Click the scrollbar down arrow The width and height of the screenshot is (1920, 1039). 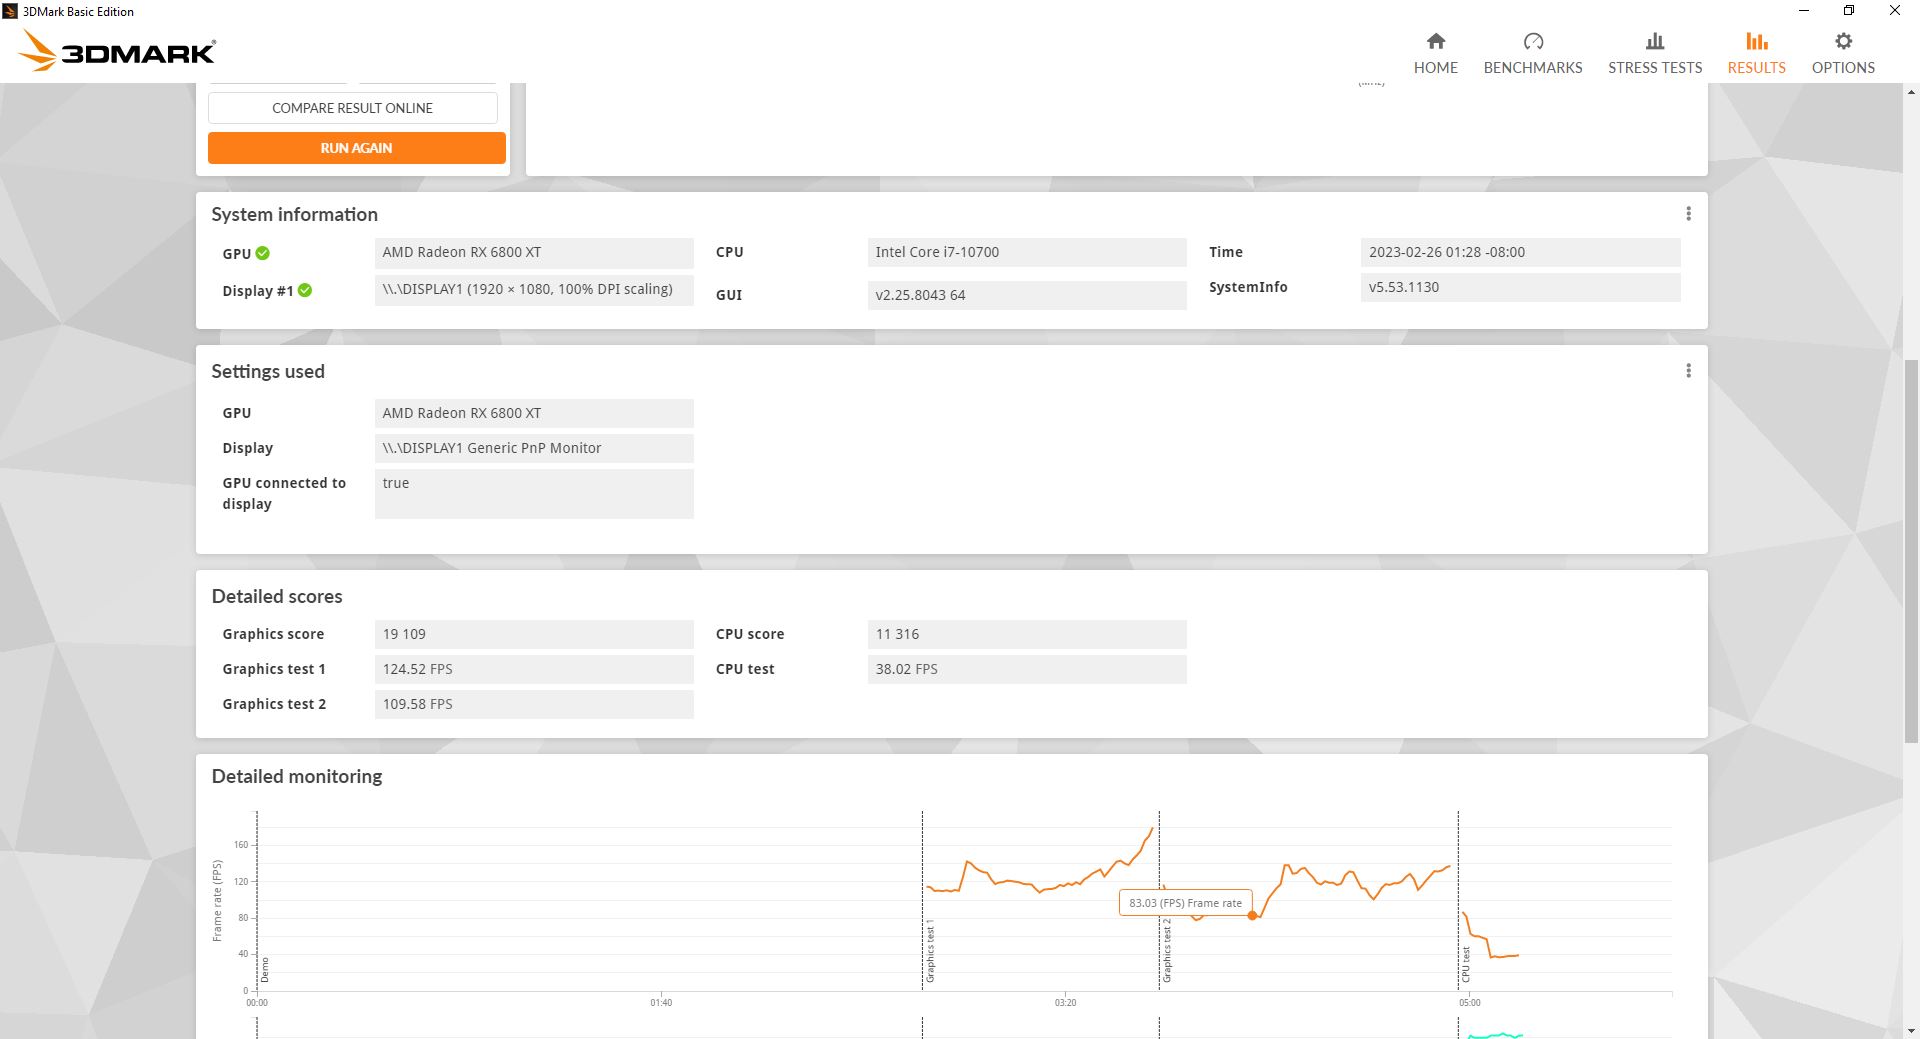(1911, 1030)
